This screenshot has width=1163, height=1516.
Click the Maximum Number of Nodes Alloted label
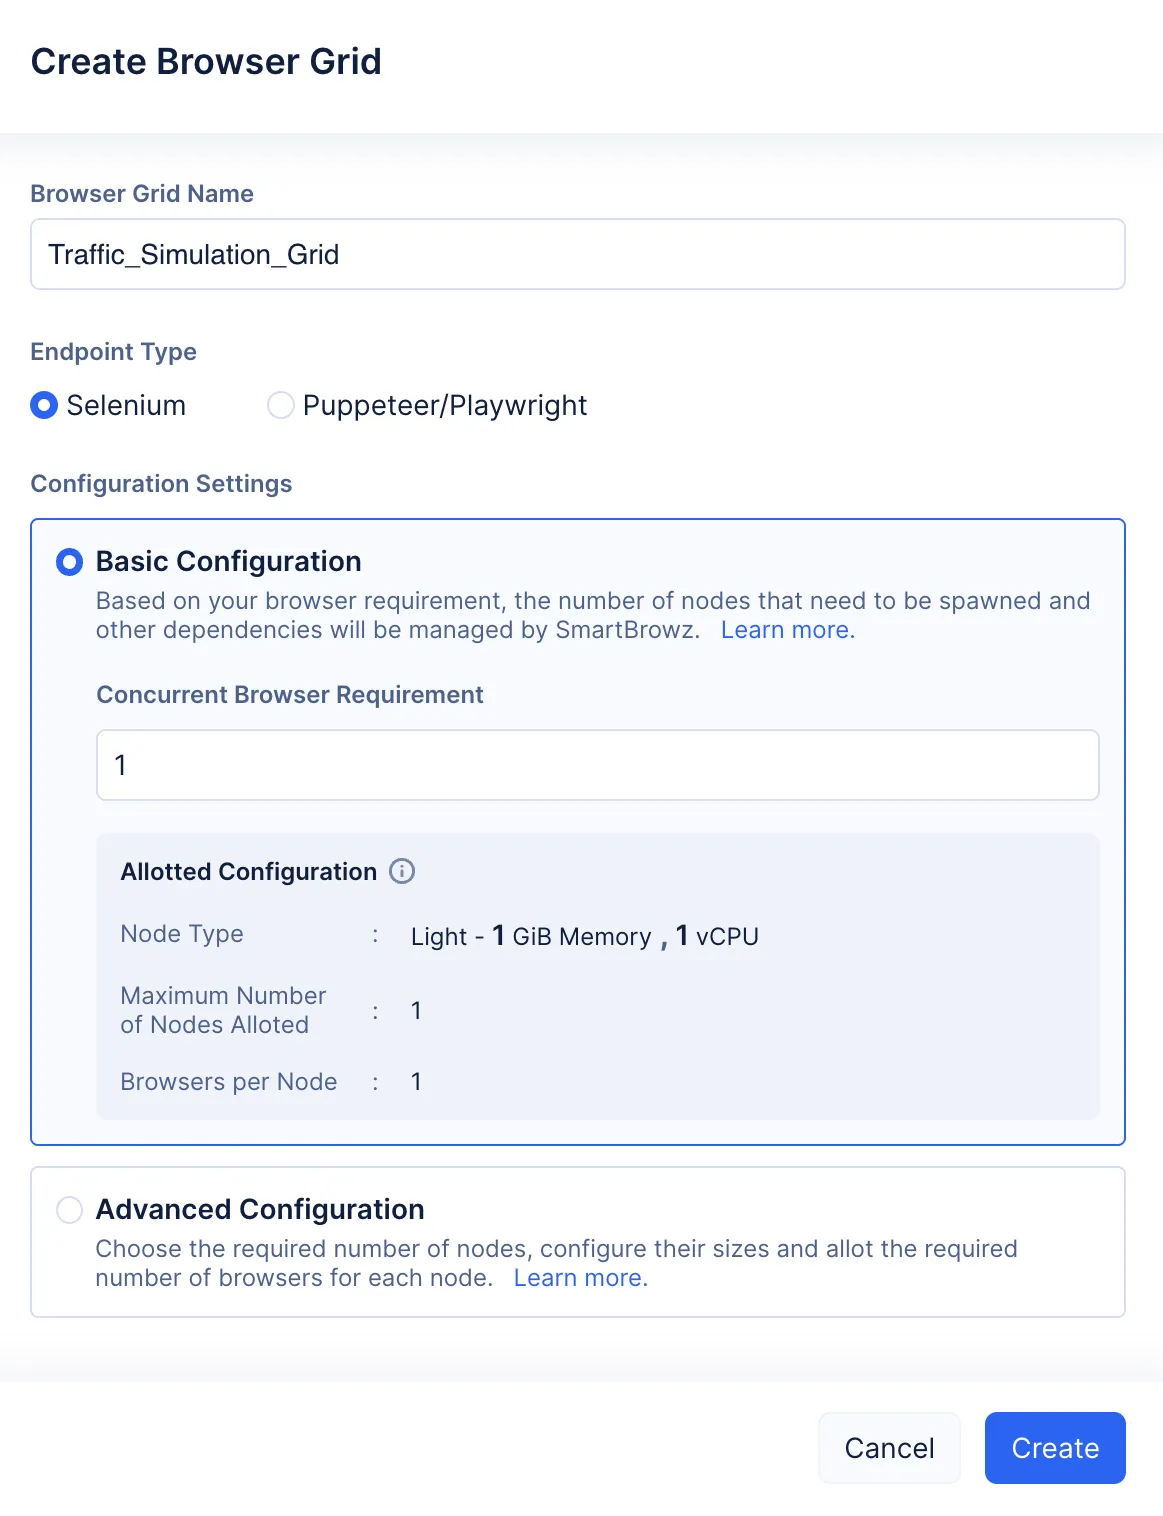click(222, 1010)
